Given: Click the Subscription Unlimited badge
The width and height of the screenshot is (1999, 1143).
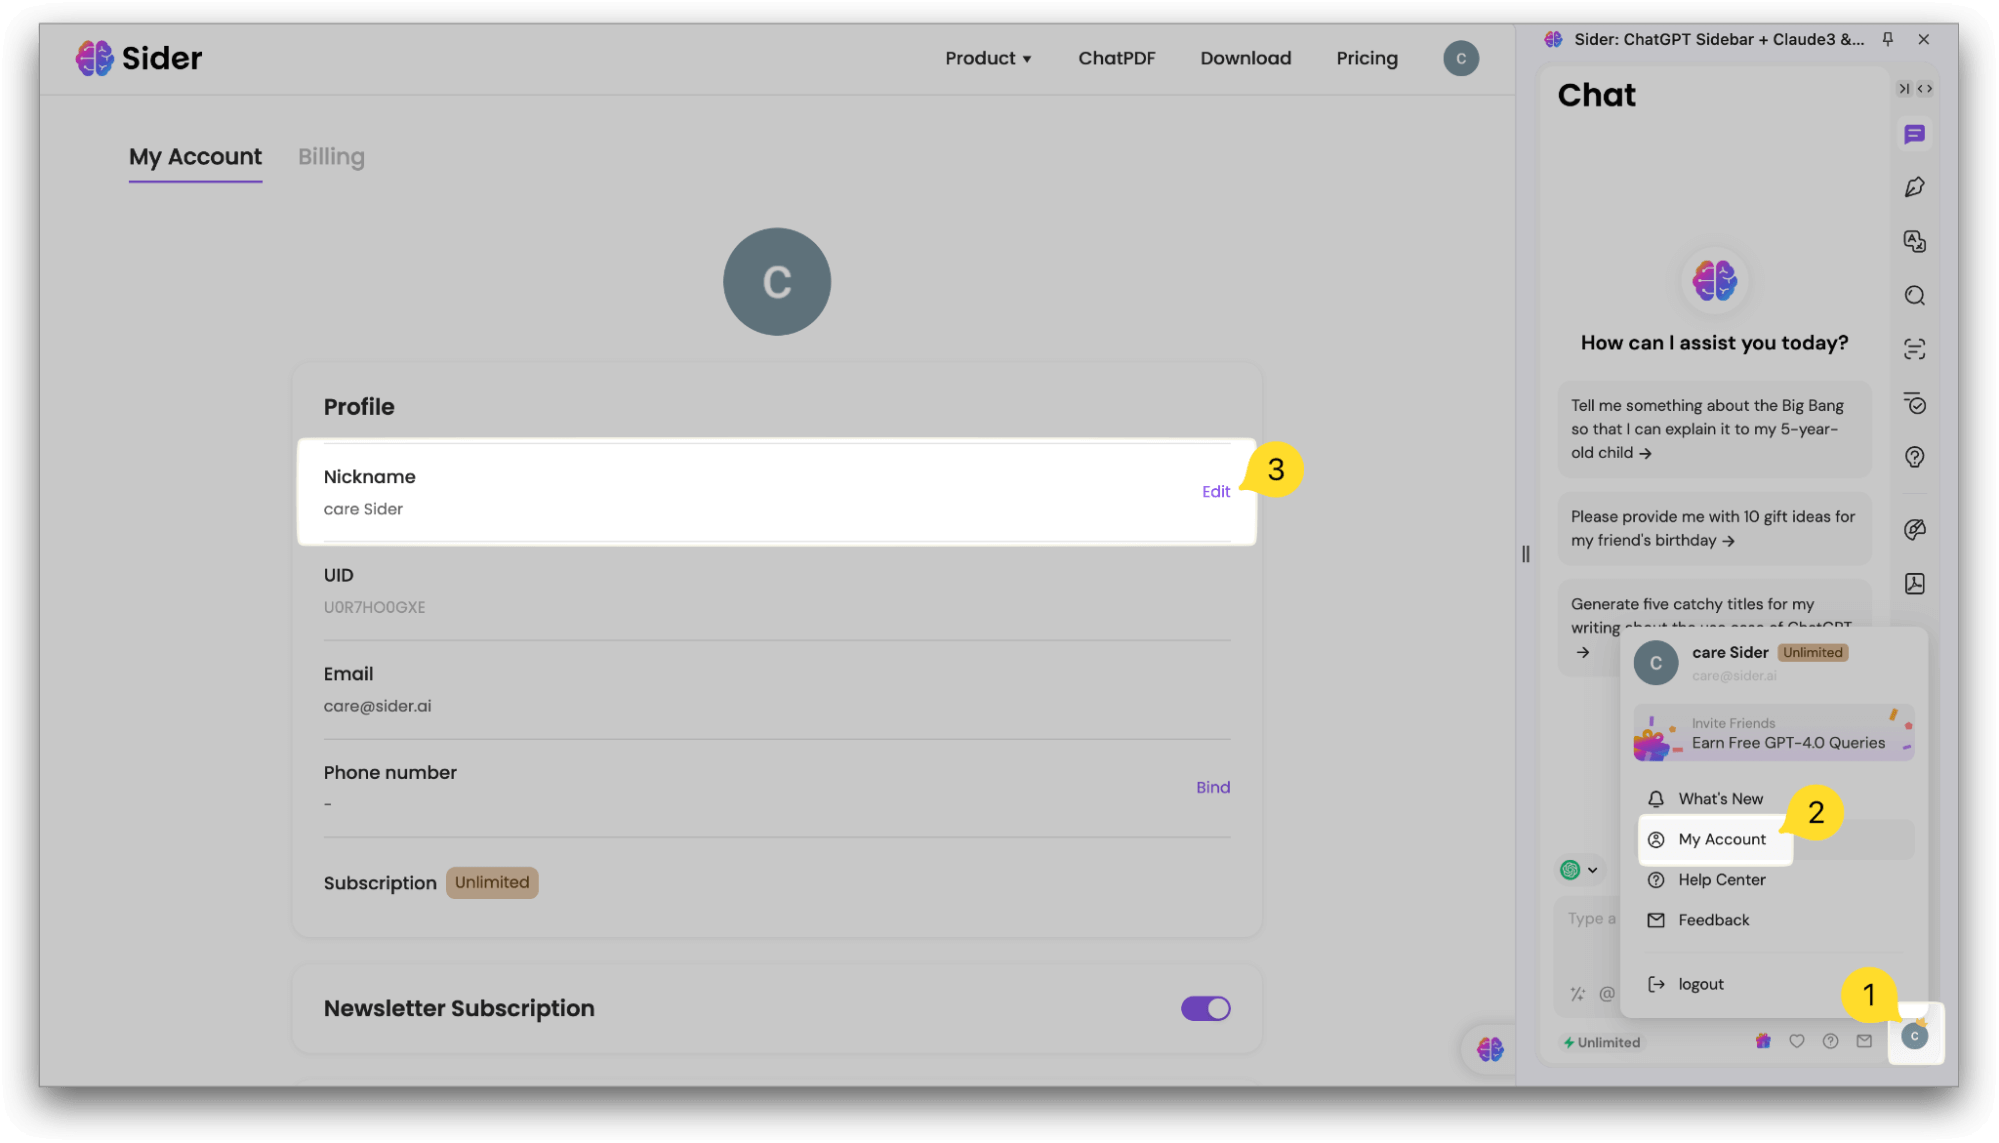Looking at the screenshot, I should tap(491, 882).
